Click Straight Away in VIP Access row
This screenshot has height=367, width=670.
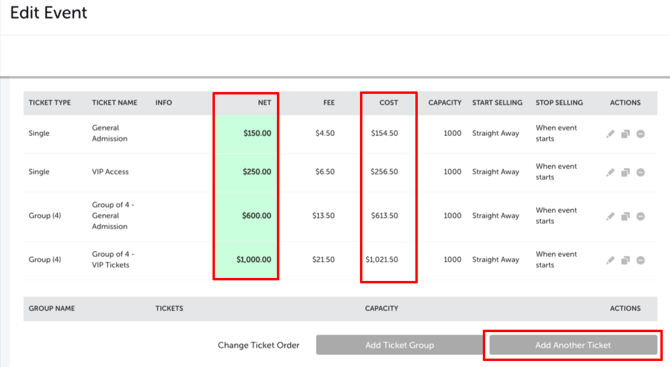coord(496,172)
